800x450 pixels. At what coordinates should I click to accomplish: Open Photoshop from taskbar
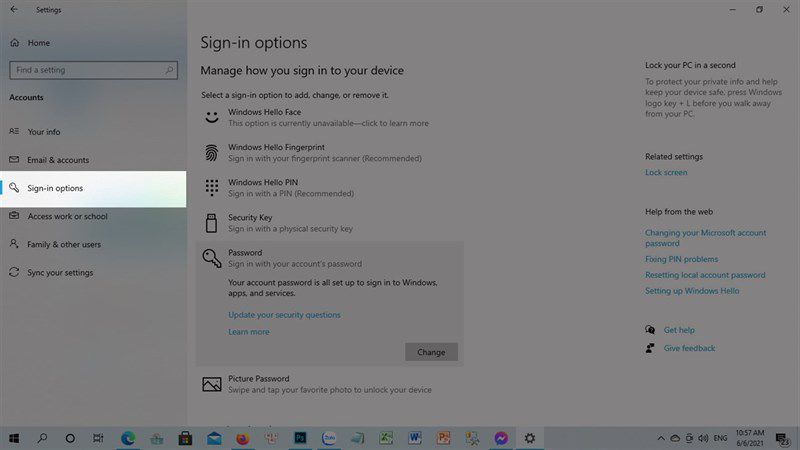point(300,438)
